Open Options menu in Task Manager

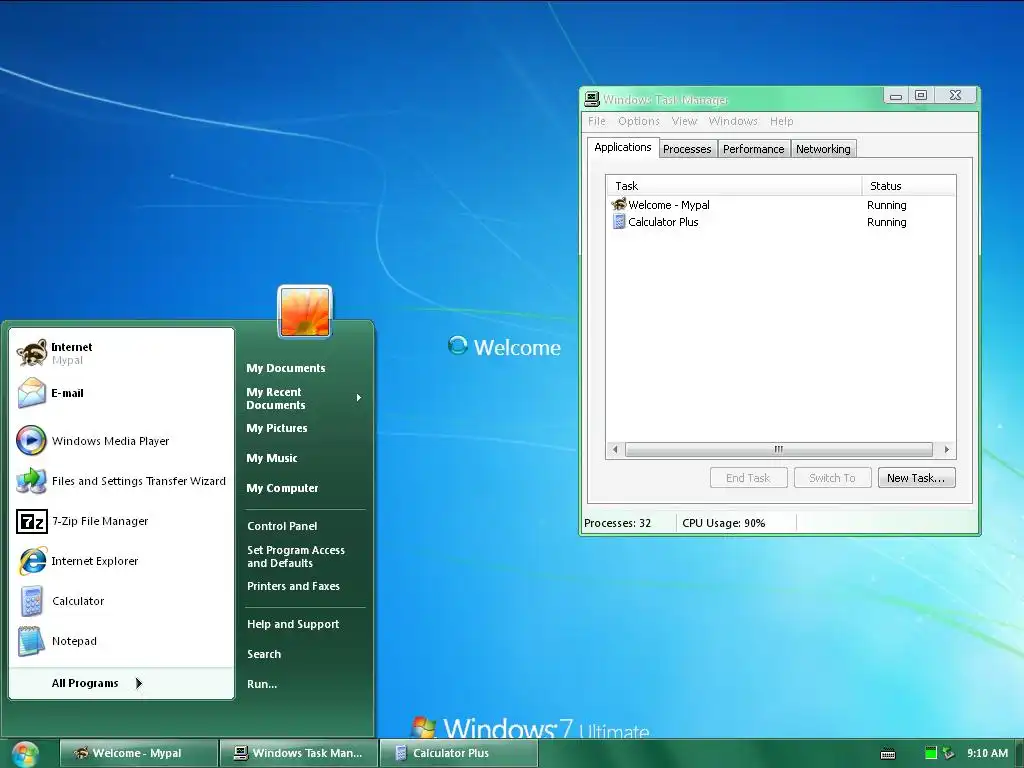click(639, 121)
